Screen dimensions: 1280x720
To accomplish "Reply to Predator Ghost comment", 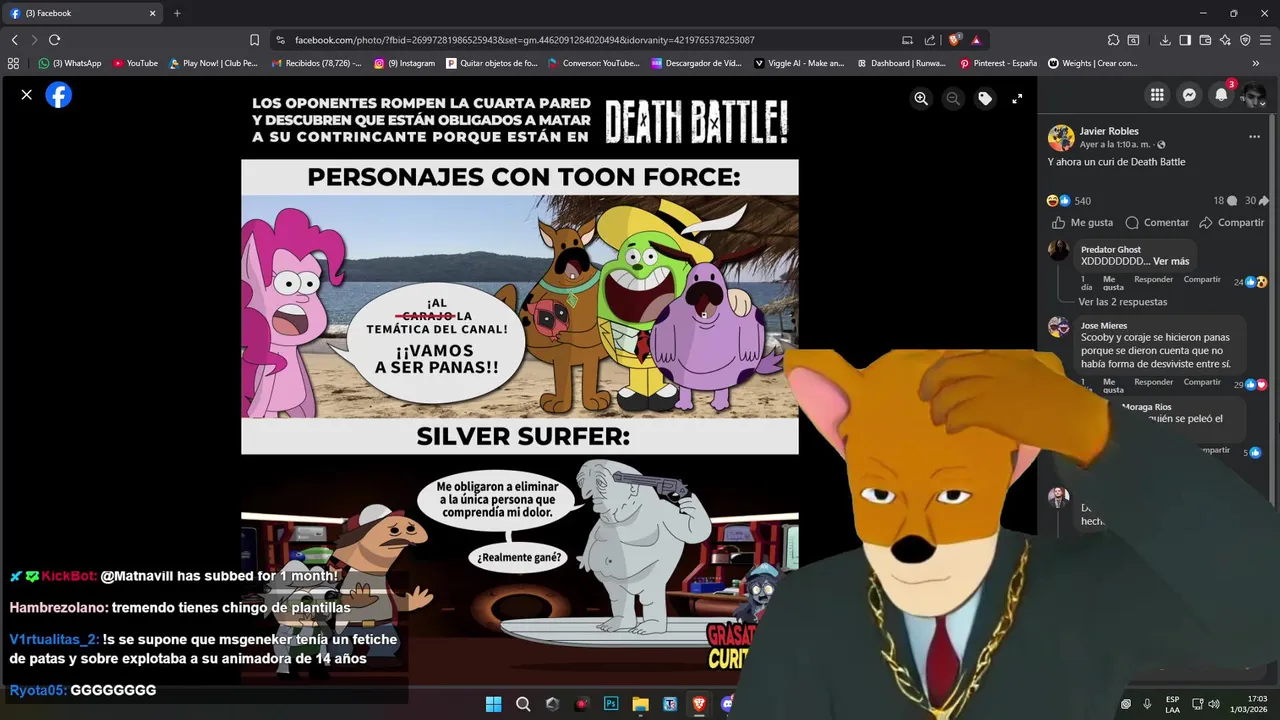I will point(1153,280).
